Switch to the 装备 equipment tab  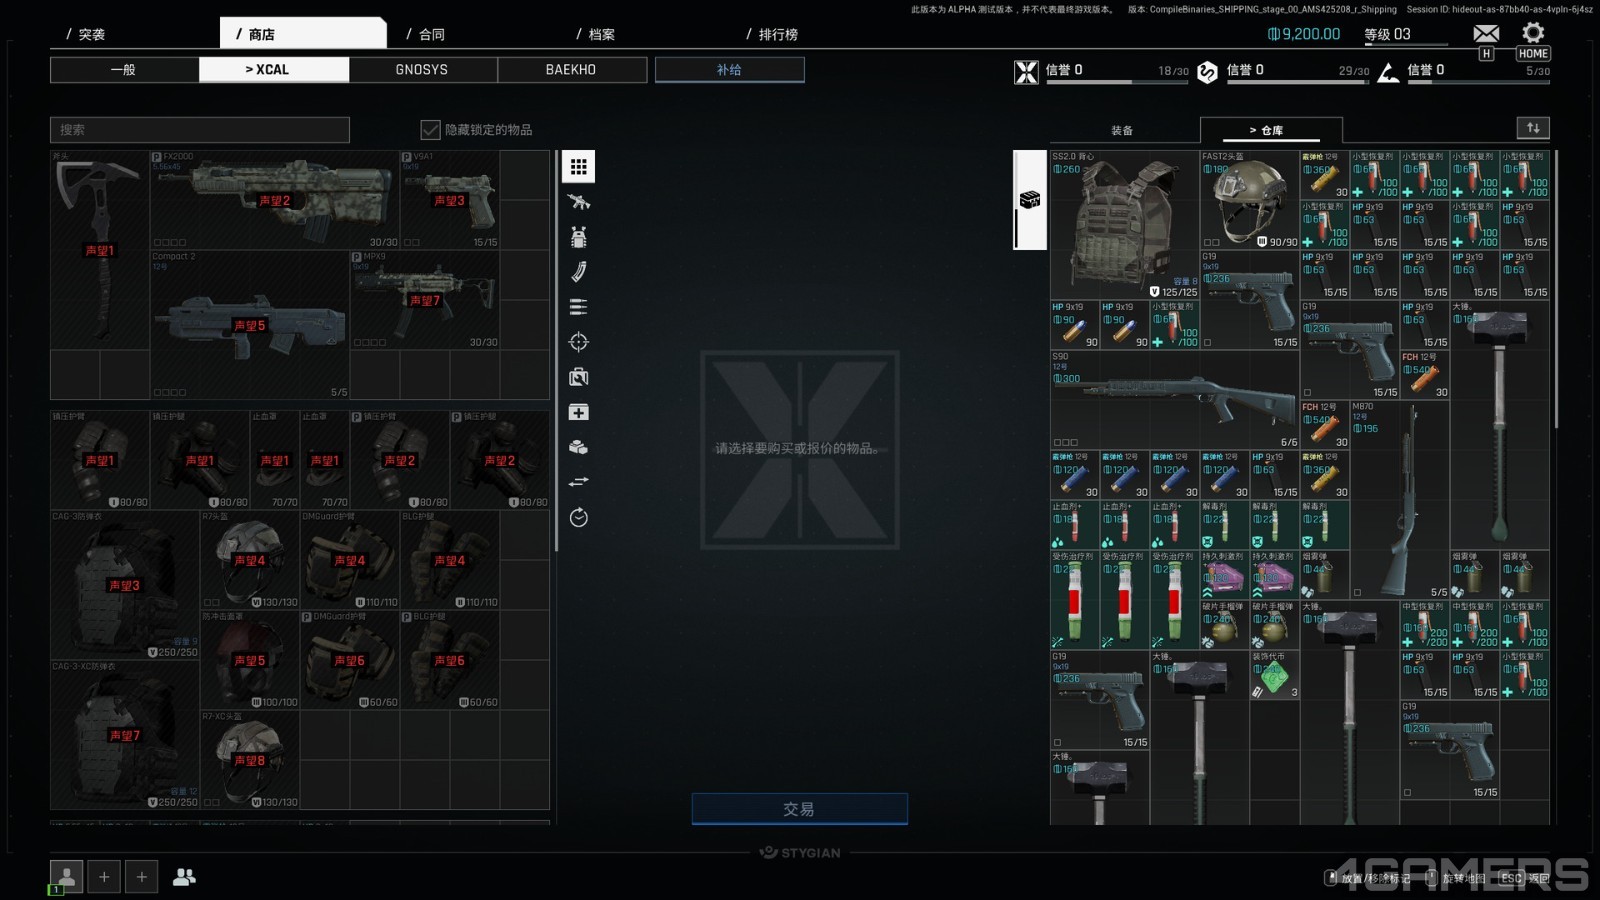pos(1122,131)
